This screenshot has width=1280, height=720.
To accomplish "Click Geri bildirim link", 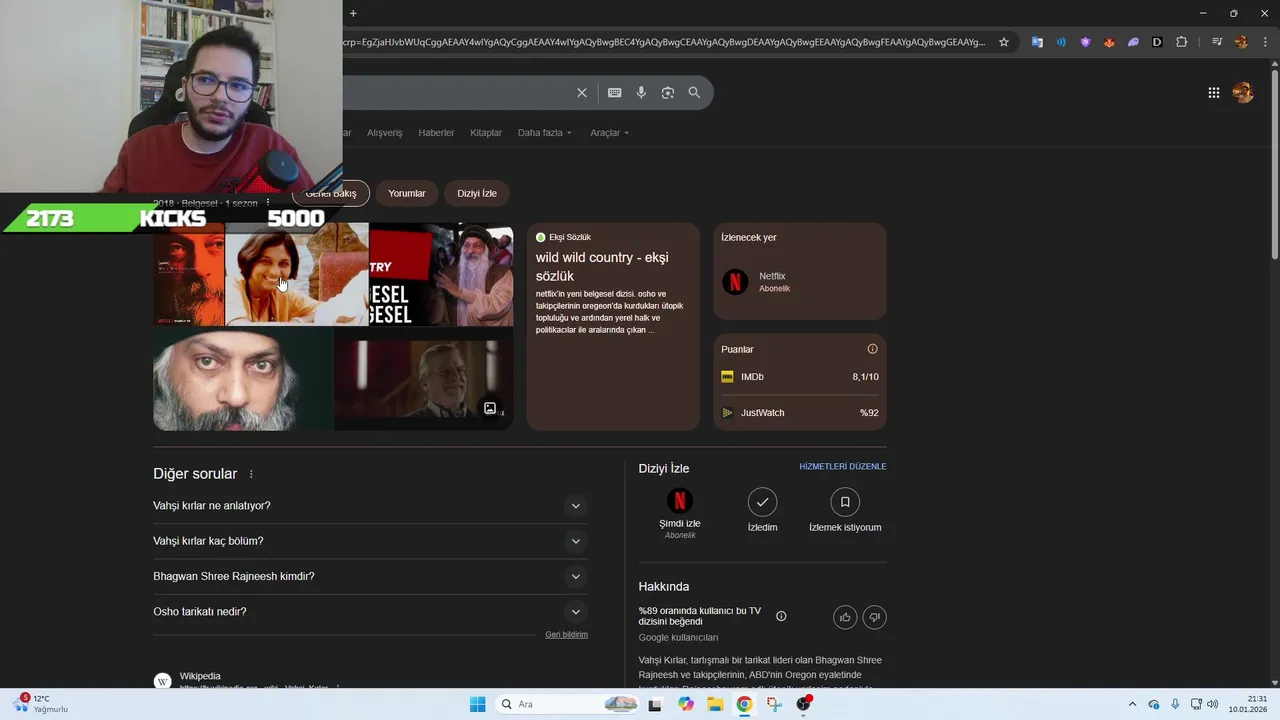I will [566, 635].
